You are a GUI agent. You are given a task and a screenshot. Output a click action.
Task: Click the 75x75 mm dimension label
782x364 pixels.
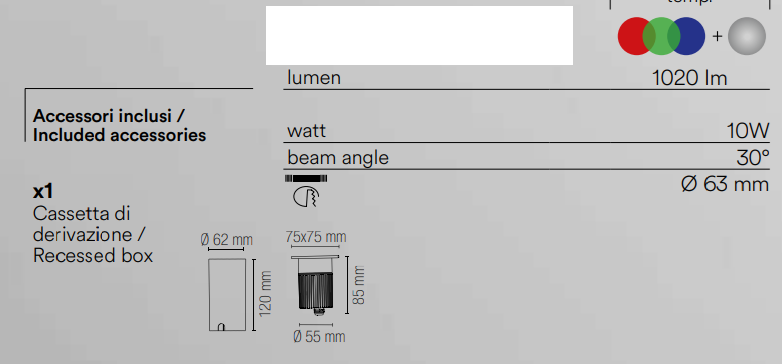click(x=316, y=236)
